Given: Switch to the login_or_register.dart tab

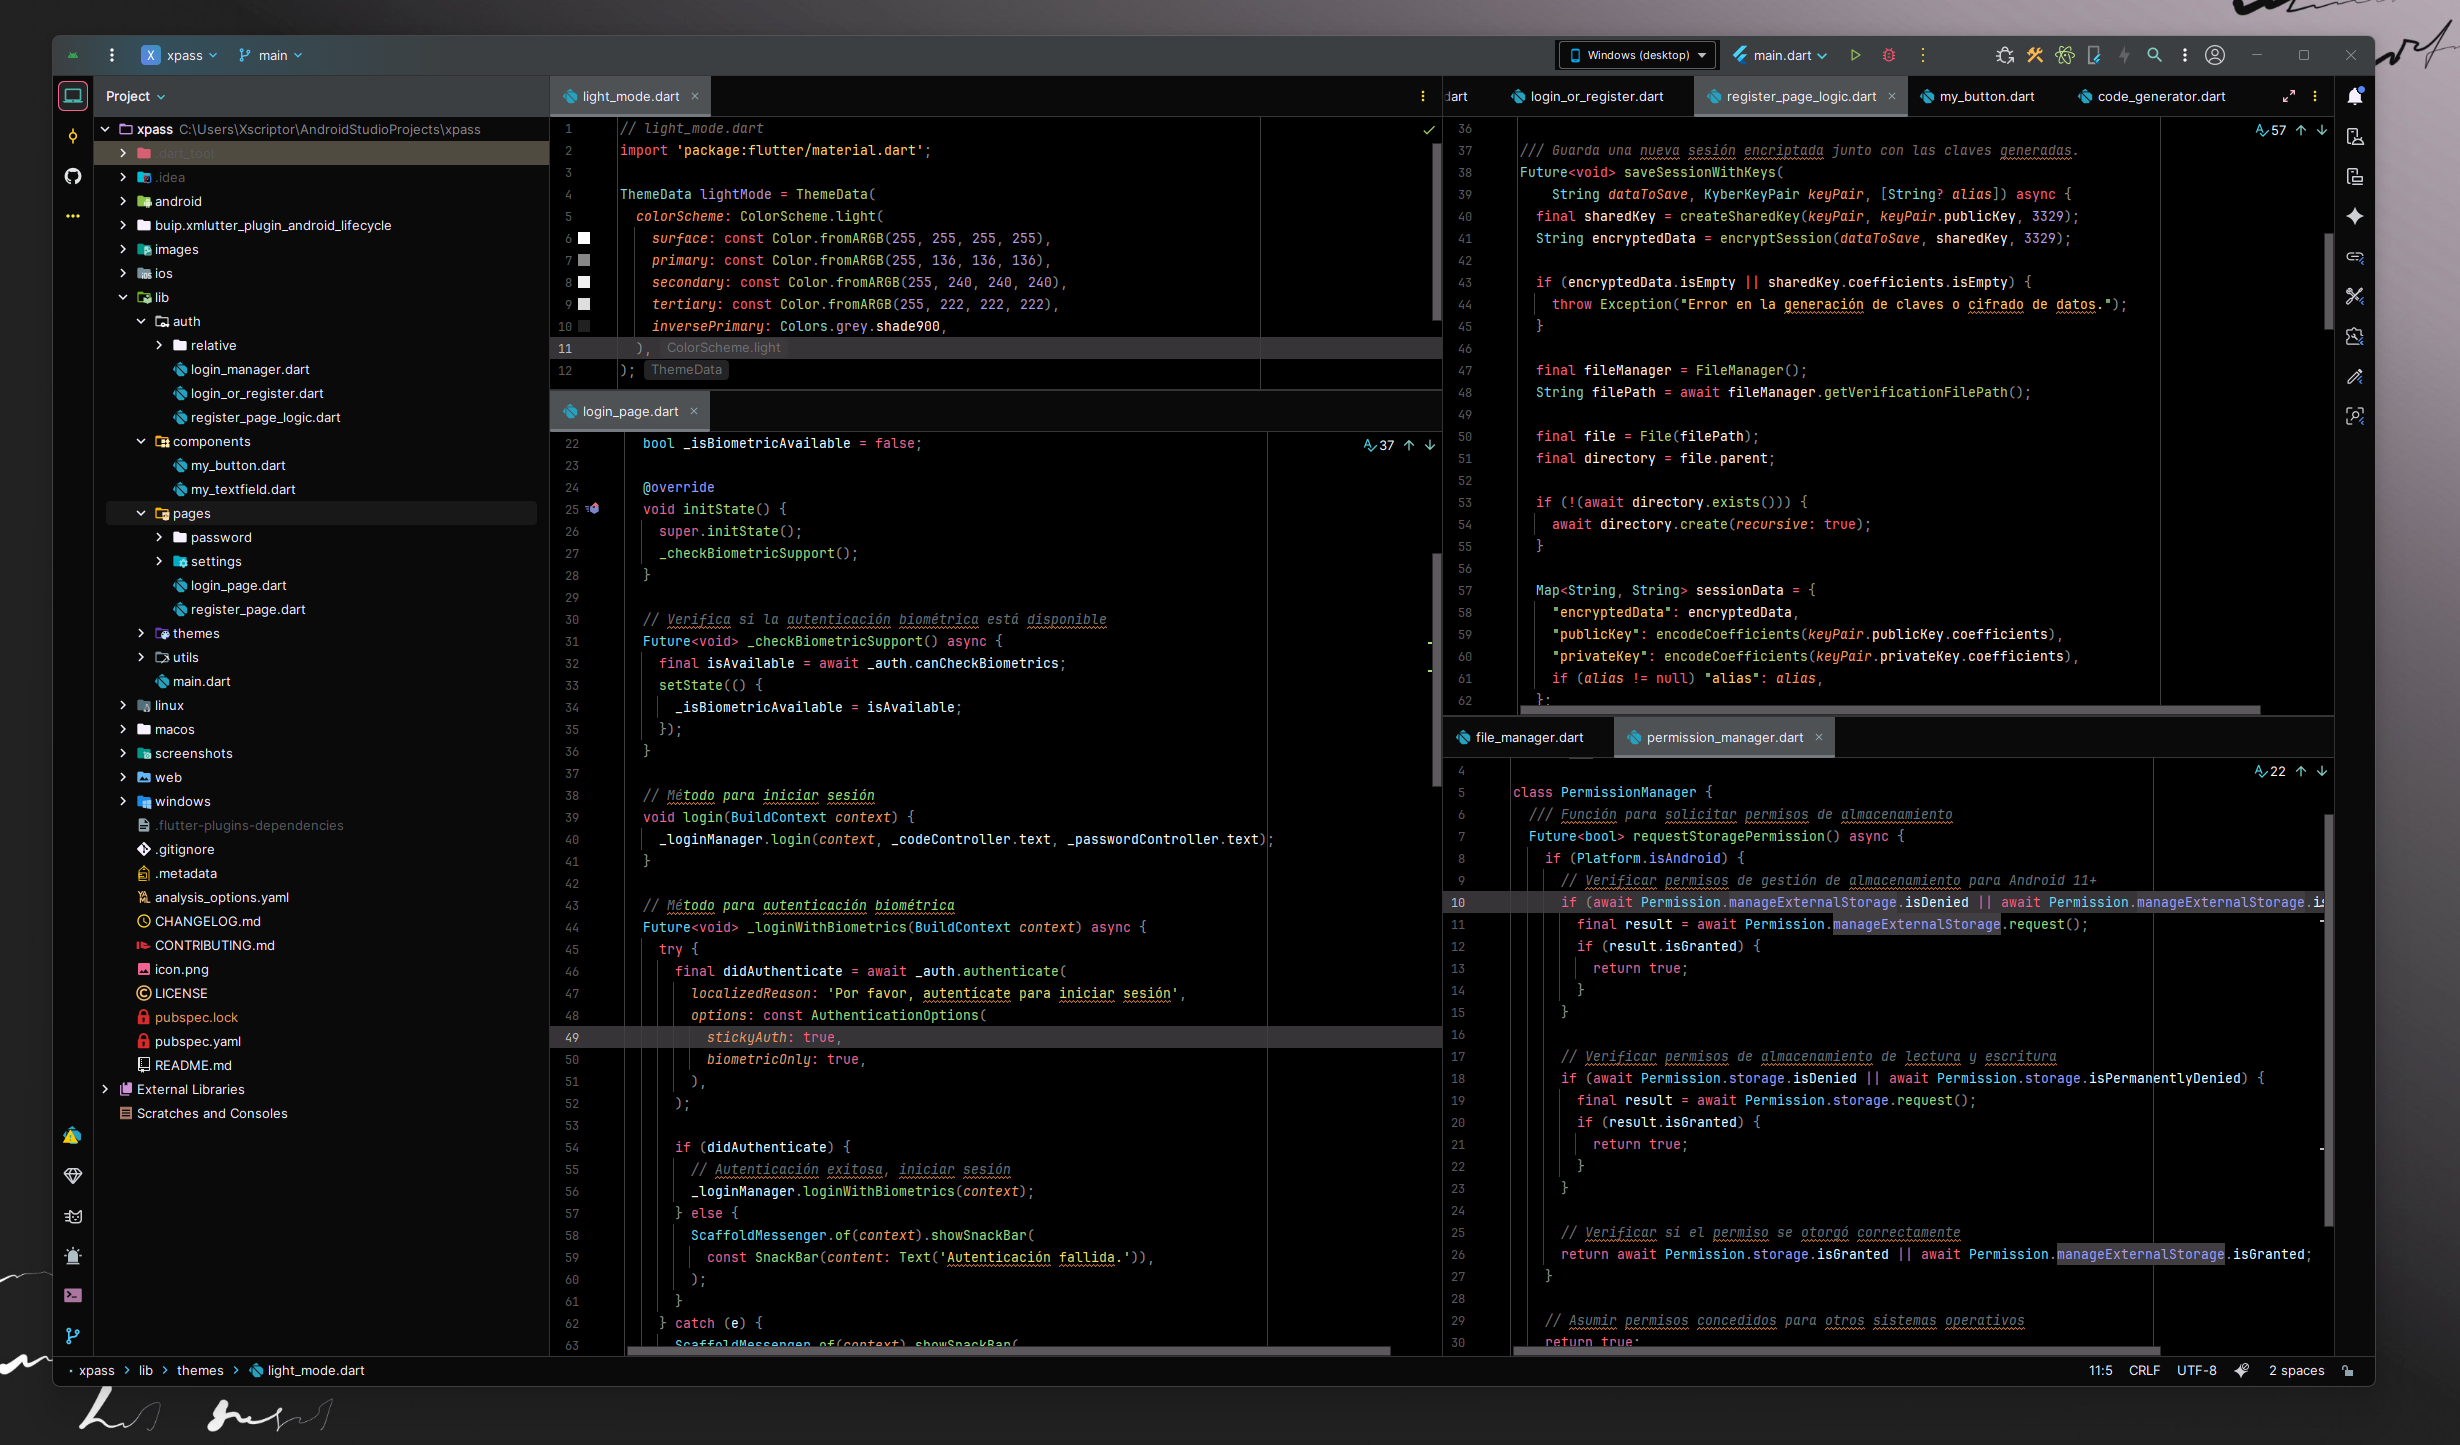Looking at the screenshot, I should [1596, 97].
